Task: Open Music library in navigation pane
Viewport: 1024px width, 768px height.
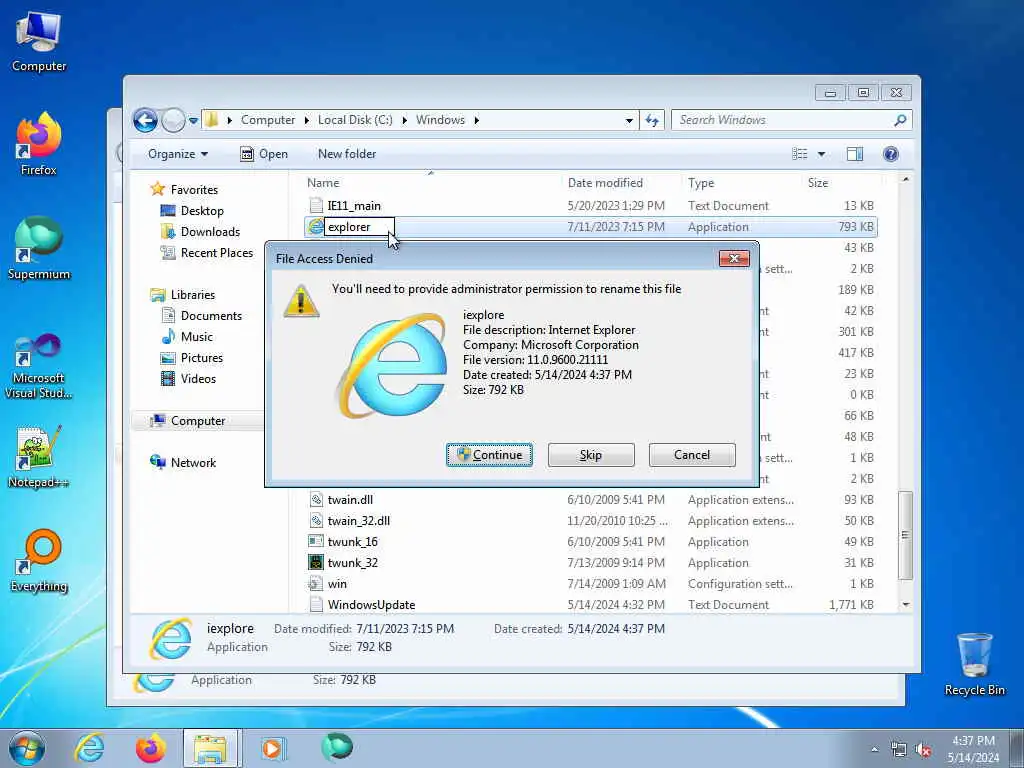Action: pos(197,337)
